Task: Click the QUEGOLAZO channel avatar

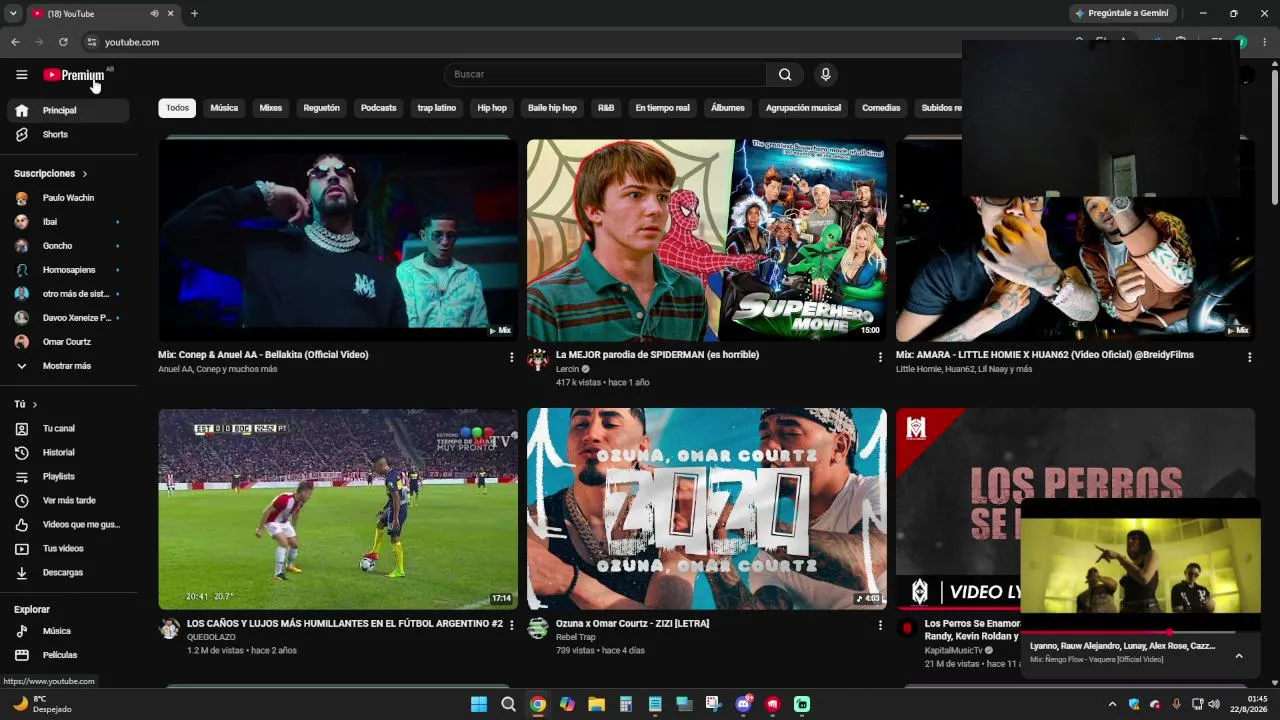Action: tap(169, 628)
